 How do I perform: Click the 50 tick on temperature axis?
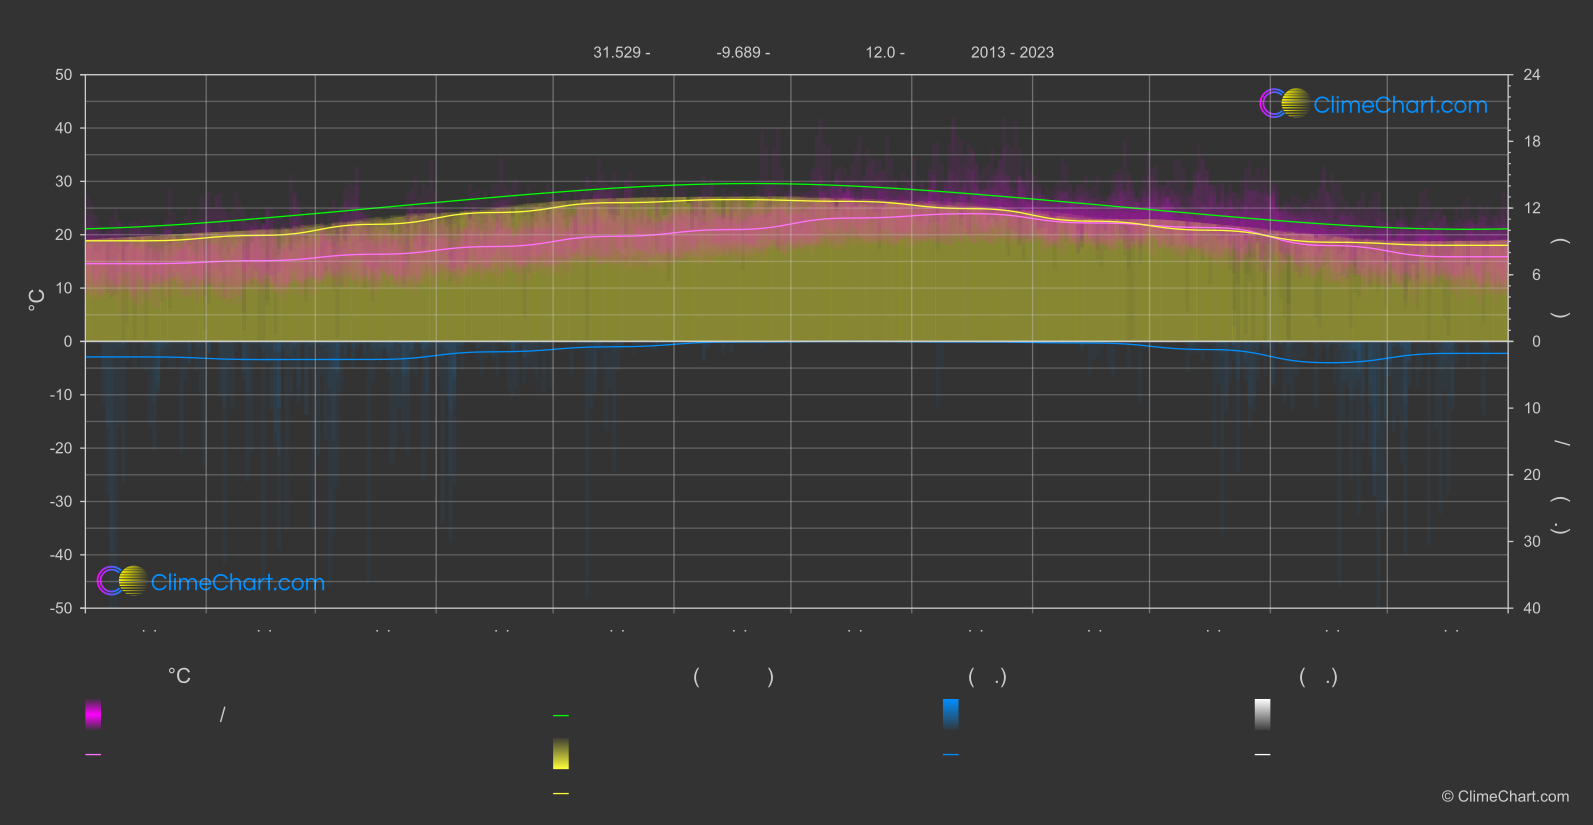pyautogui.click(x=64, y=75)
